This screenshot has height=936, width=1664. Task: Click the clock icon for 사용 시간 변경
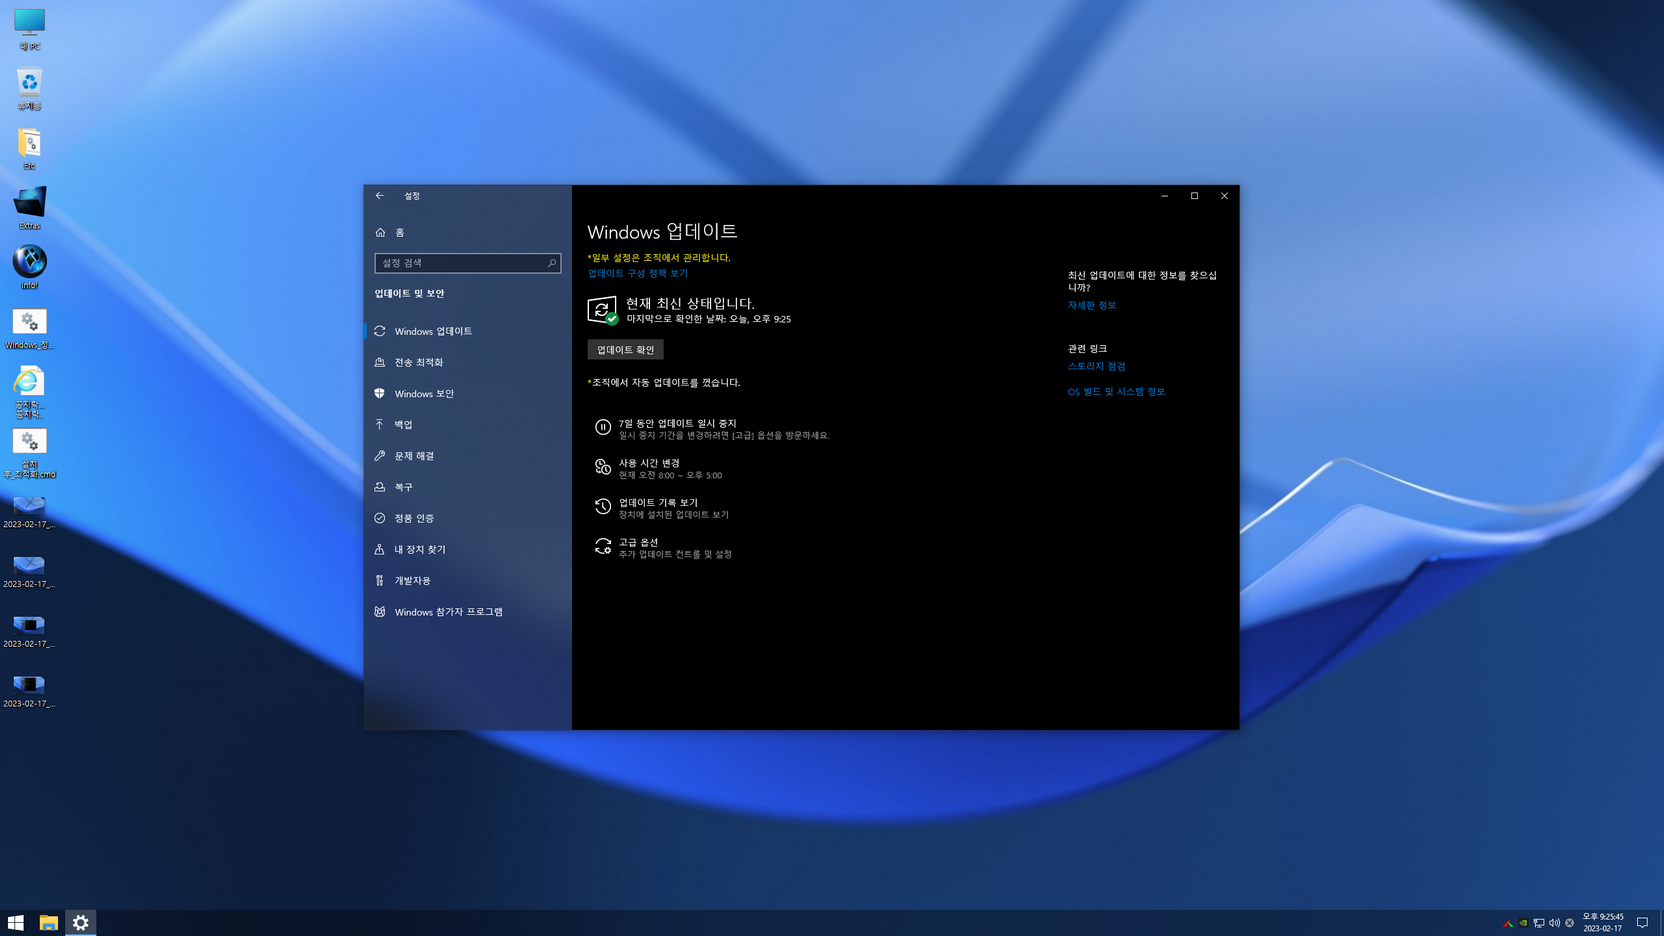[x=603, y=467]
